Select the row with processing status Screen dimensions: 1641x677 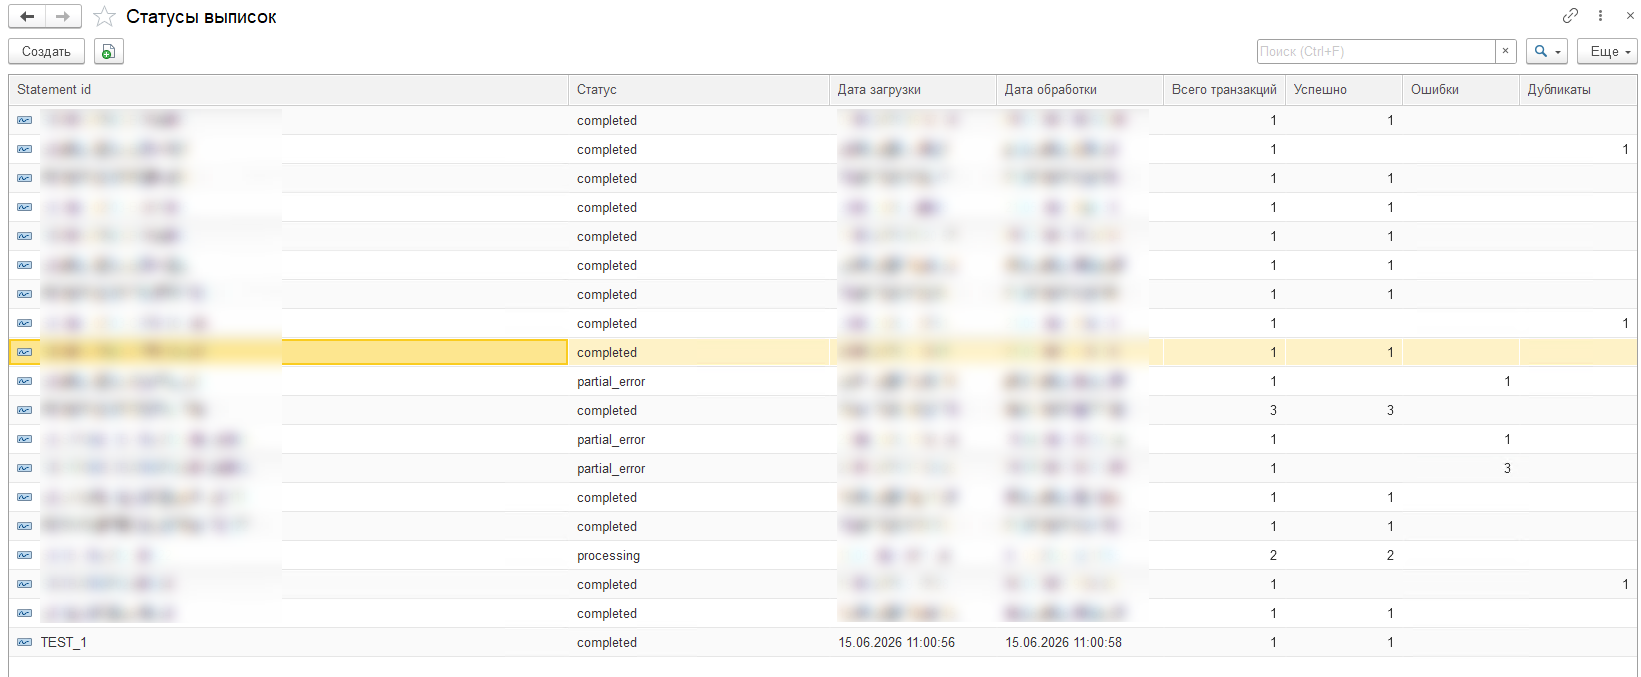822,555
